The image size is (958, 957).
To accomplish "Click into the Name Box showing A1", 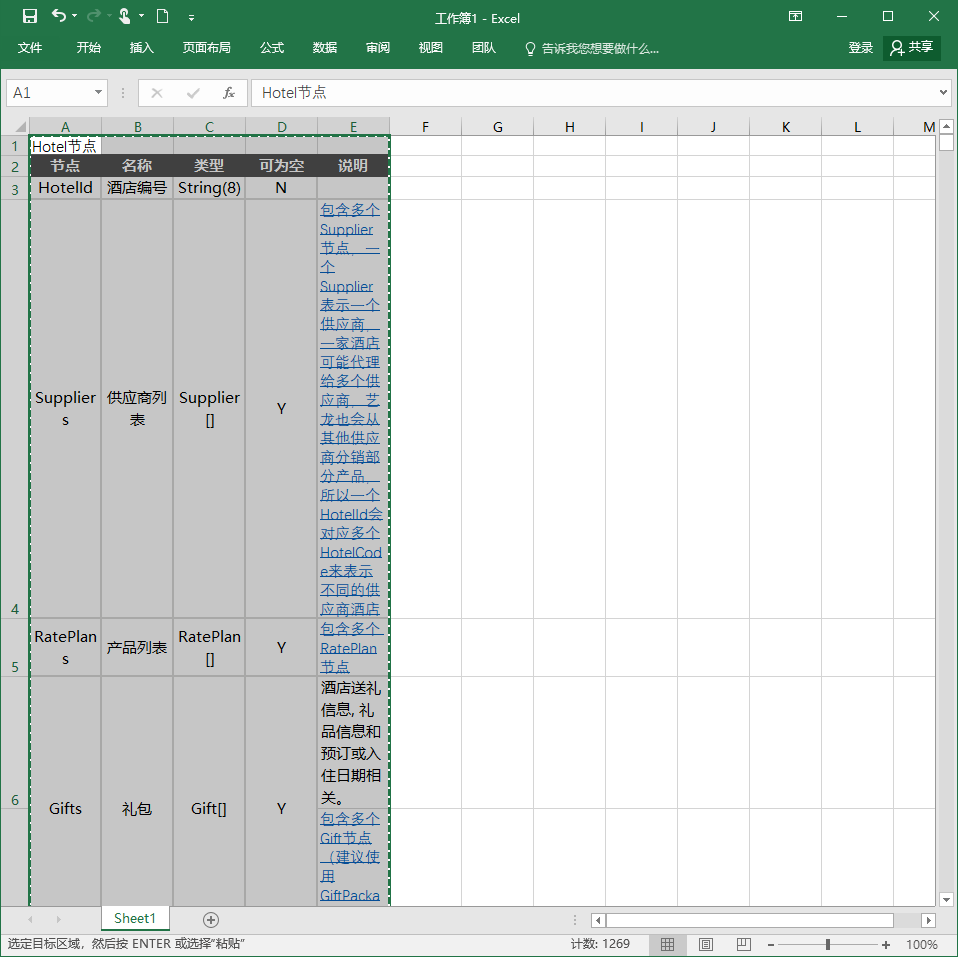I will point(49,93).
